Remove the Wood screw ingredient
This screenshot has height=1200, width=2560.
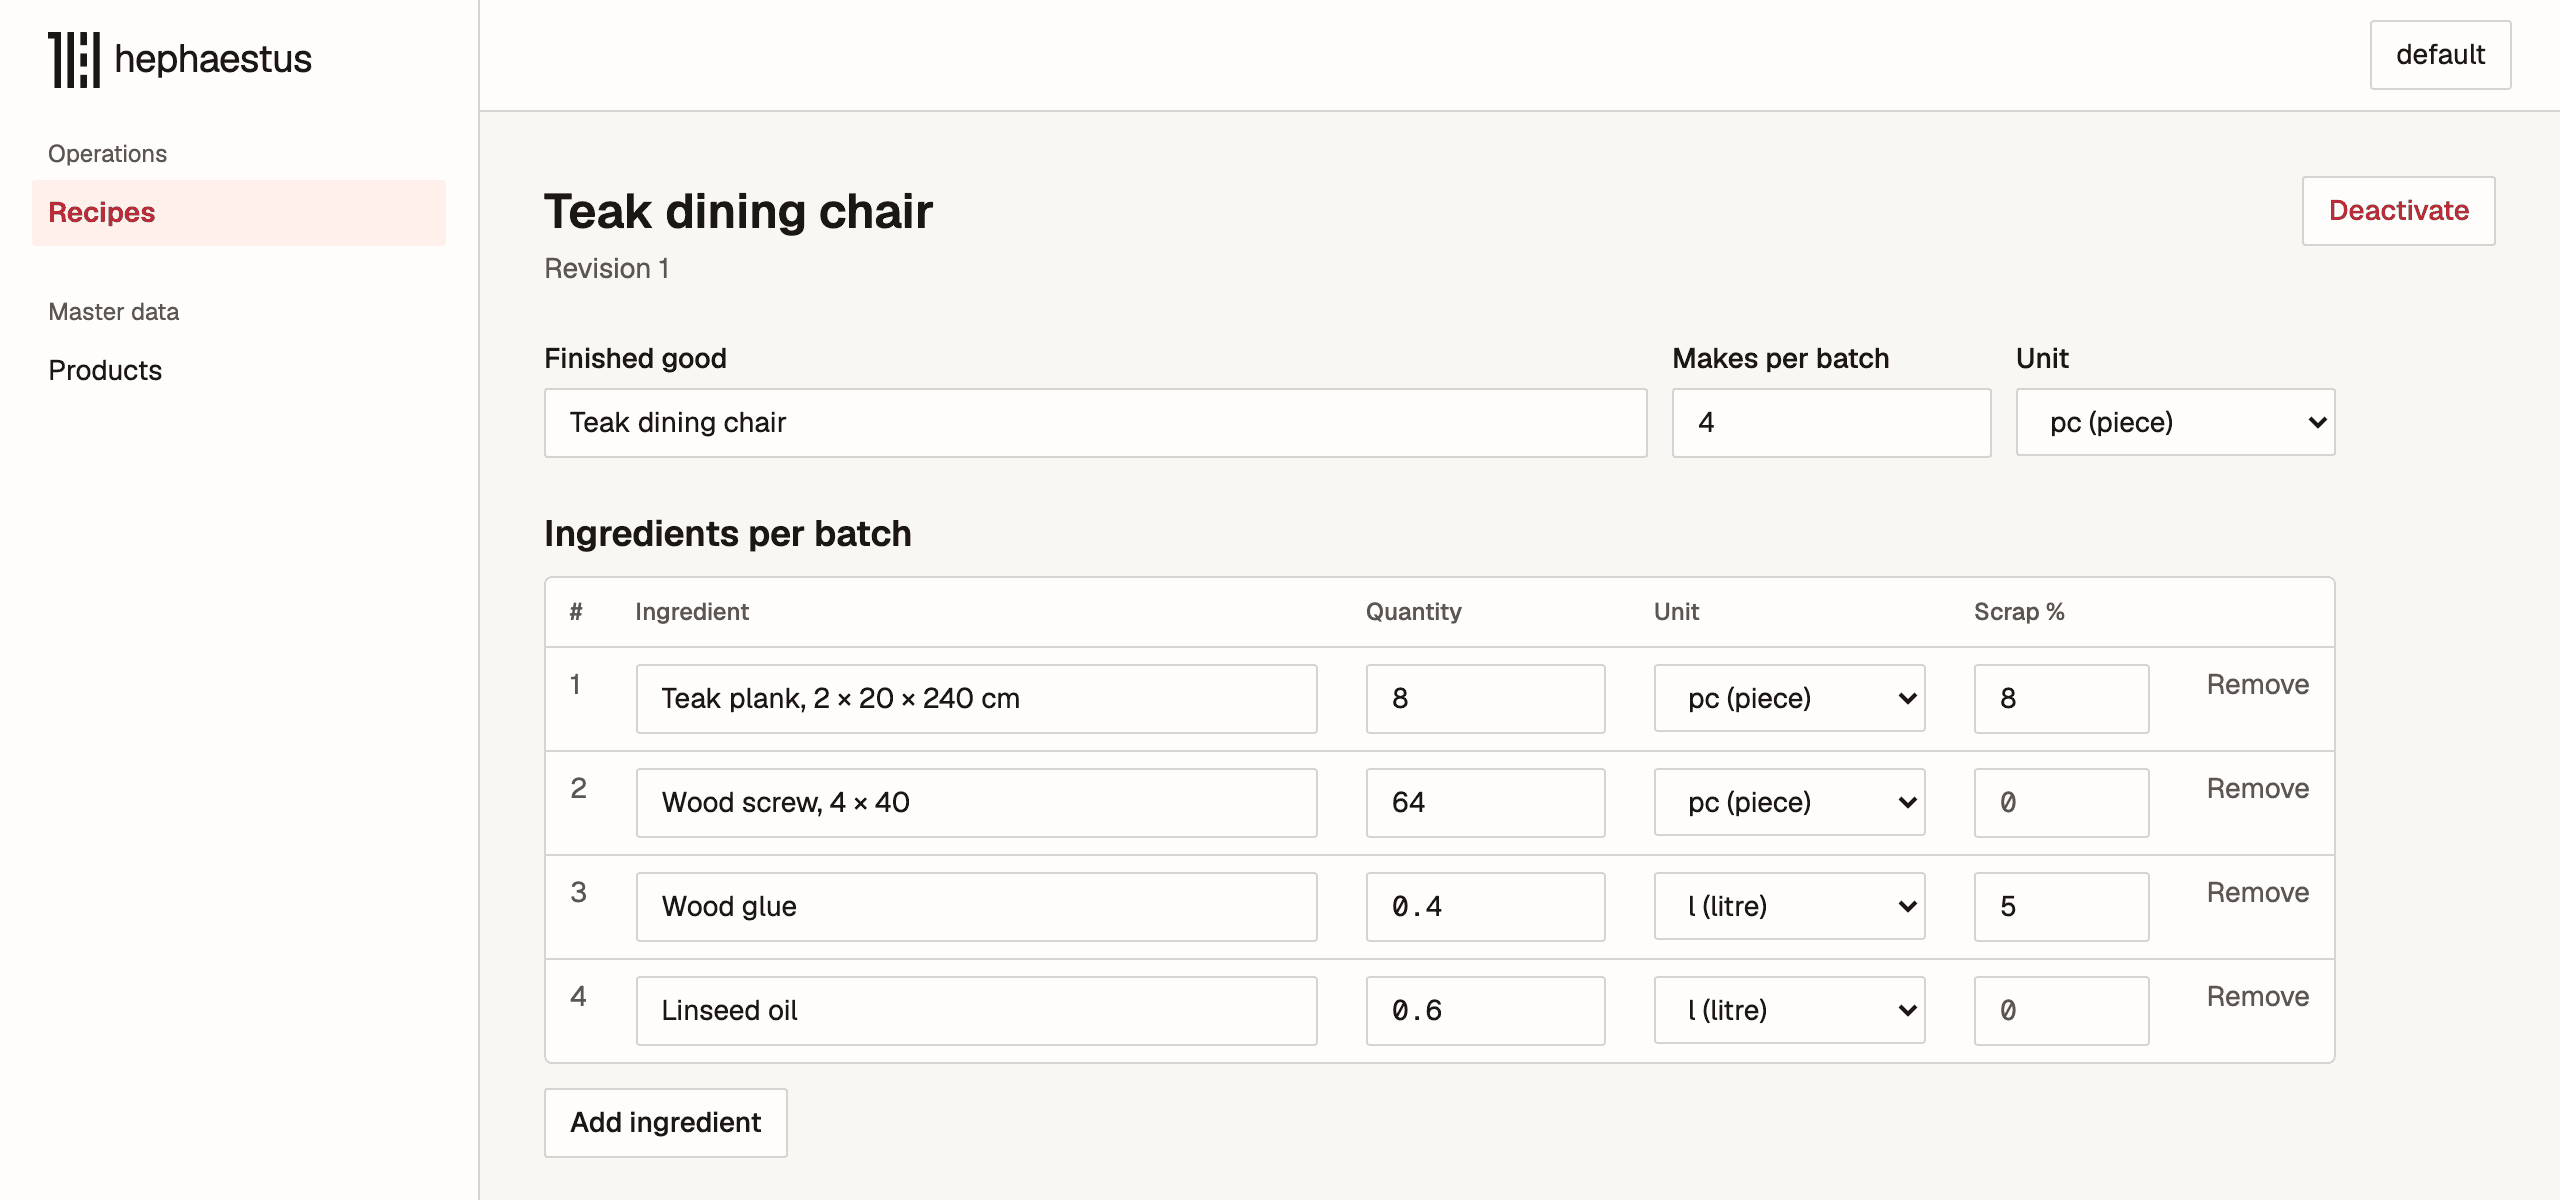pyautogui.click(x=2258, y=789)
